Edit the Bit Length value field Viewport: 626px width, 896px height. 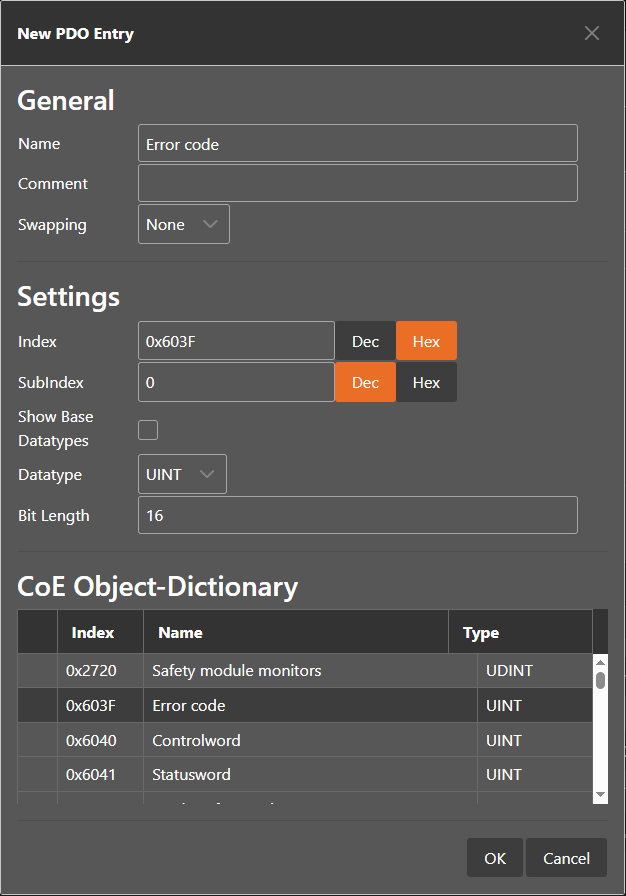tap(357, 515)
